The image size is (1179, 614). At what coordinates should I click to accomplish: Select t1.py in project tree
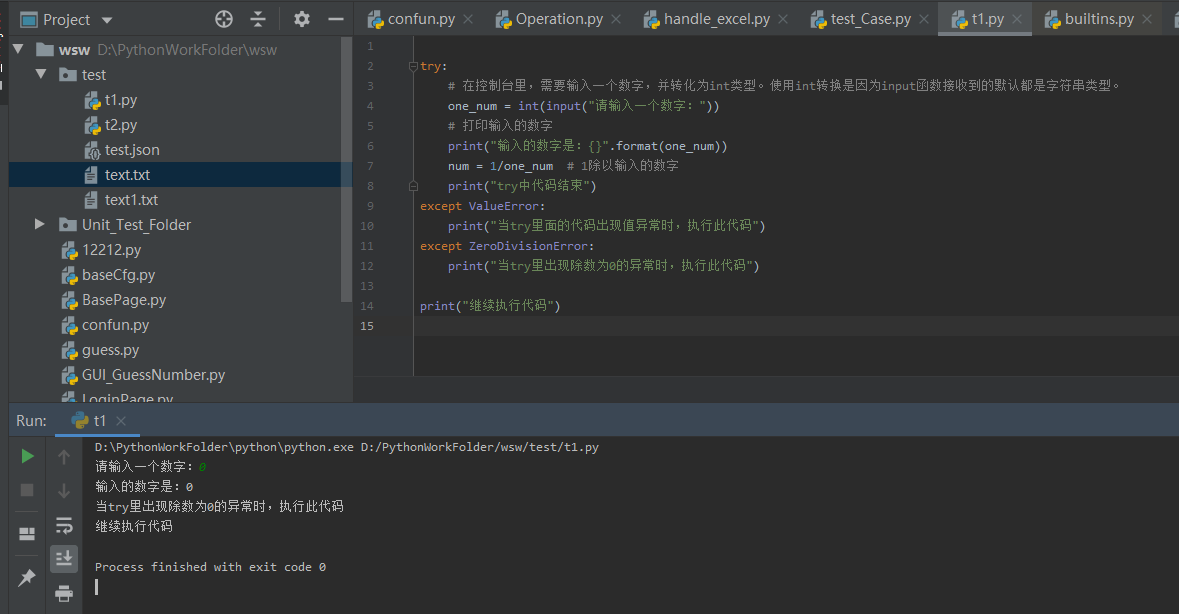(x=120, y=100)
